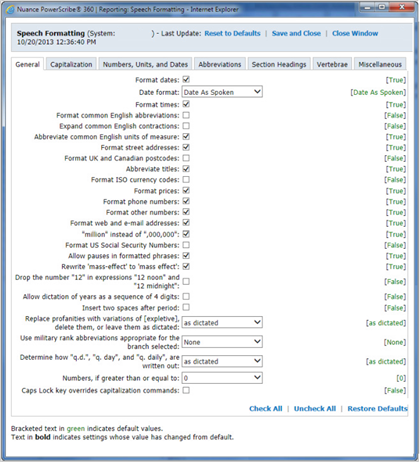Click the [None] default value text

(x=395, y=342)
